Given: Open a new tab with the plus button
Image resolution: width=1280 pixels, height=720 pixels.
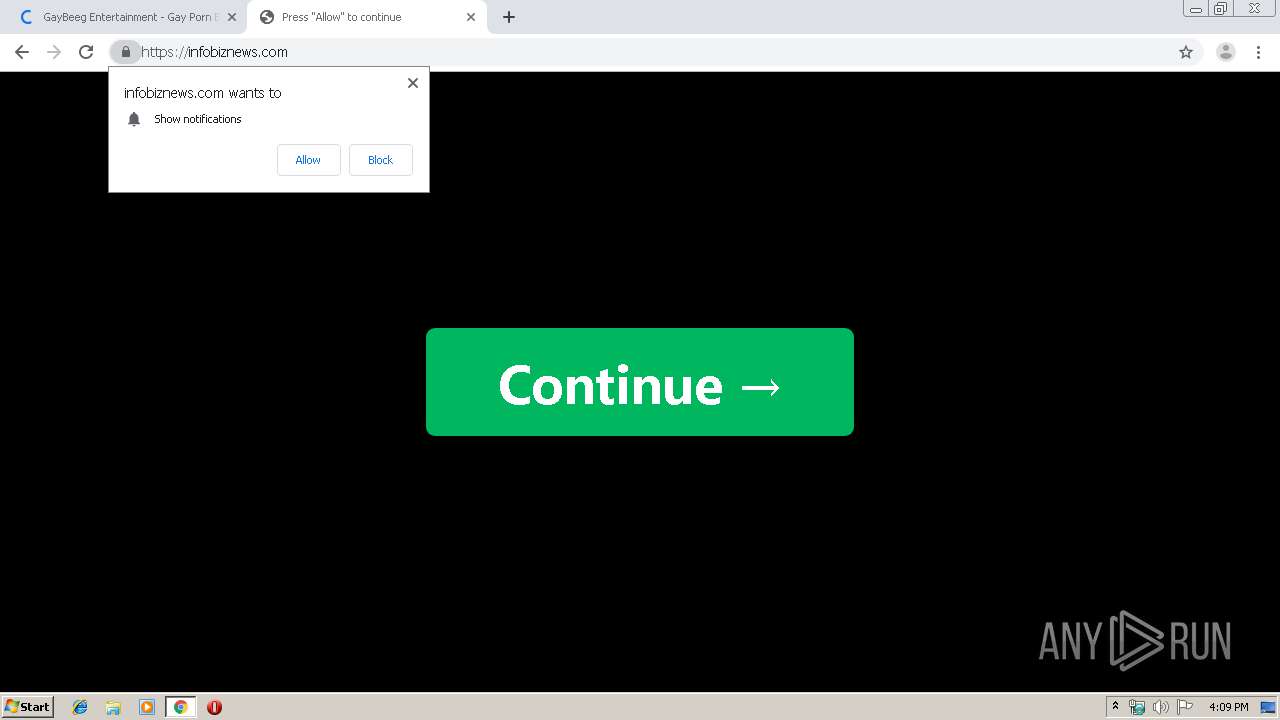Looking at the screenshot, I should tap(509, 17).
